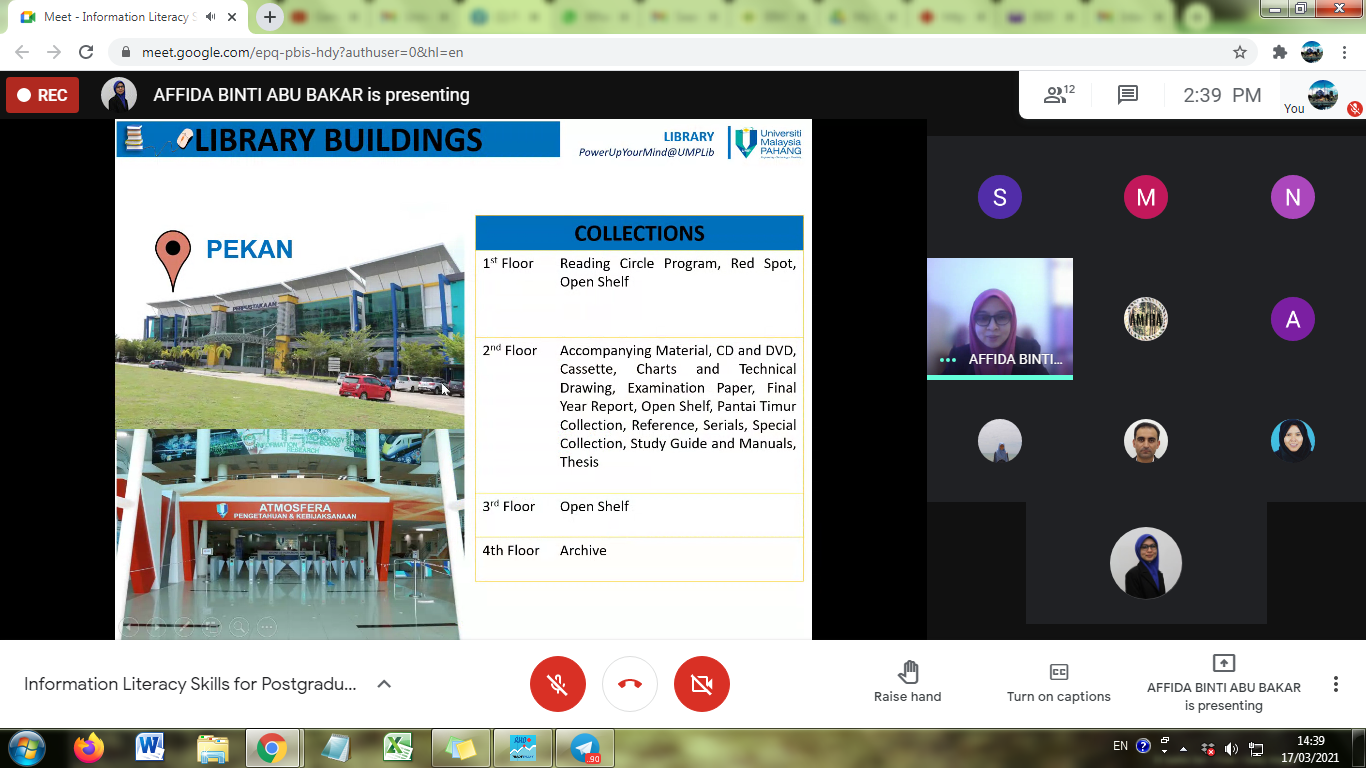This screenshot has width=1366, height=768.
Task: Turn on captions
Action: (1059, 683)
